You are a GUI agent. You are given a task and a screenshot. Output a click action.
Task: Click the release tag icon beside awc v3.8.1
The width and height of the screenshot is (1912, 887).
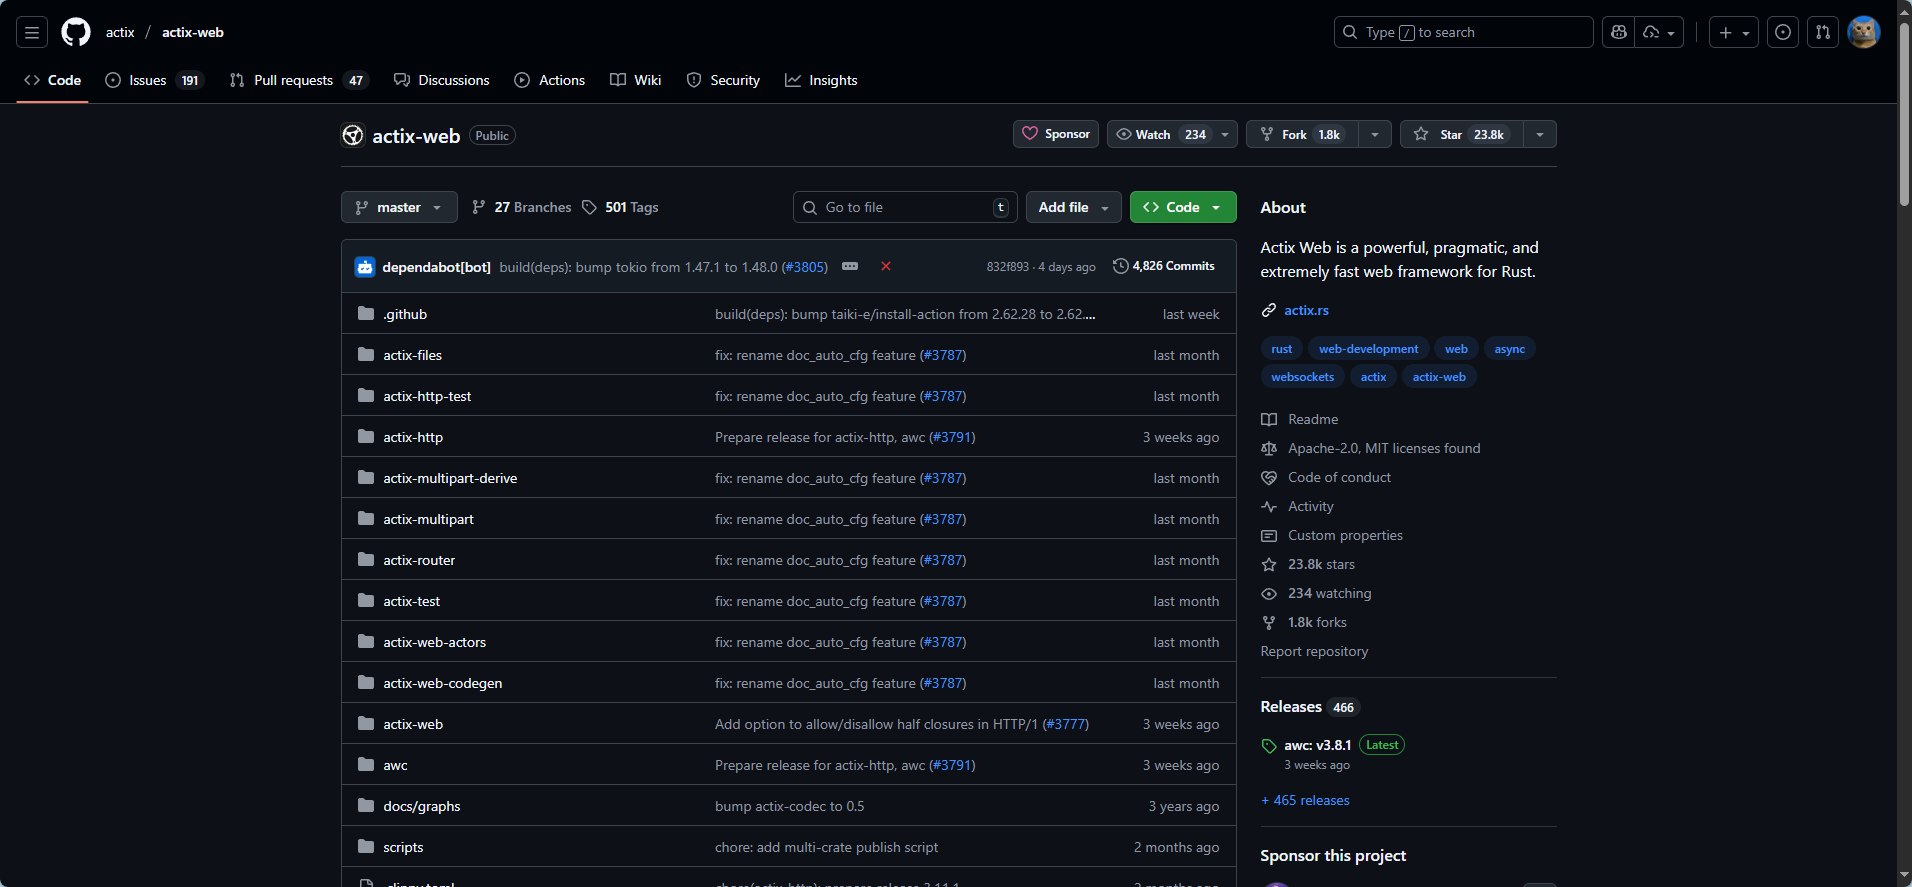pyautogui.click(x=1269, y=746)
